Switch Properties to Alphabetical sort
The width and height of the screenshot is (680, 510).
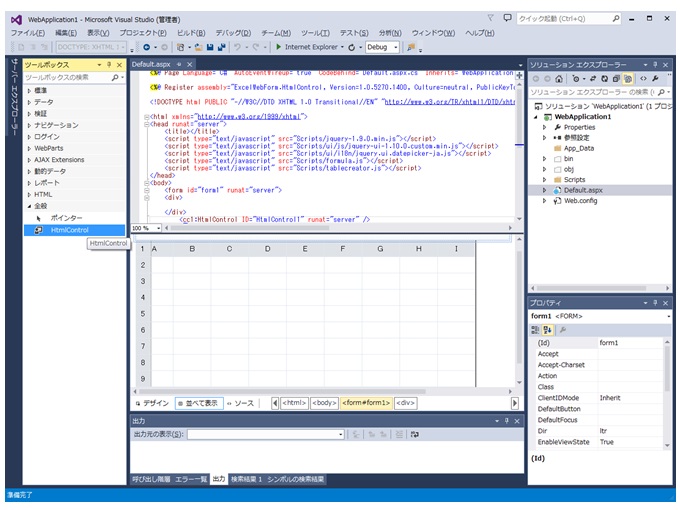(x=547, y=330)
